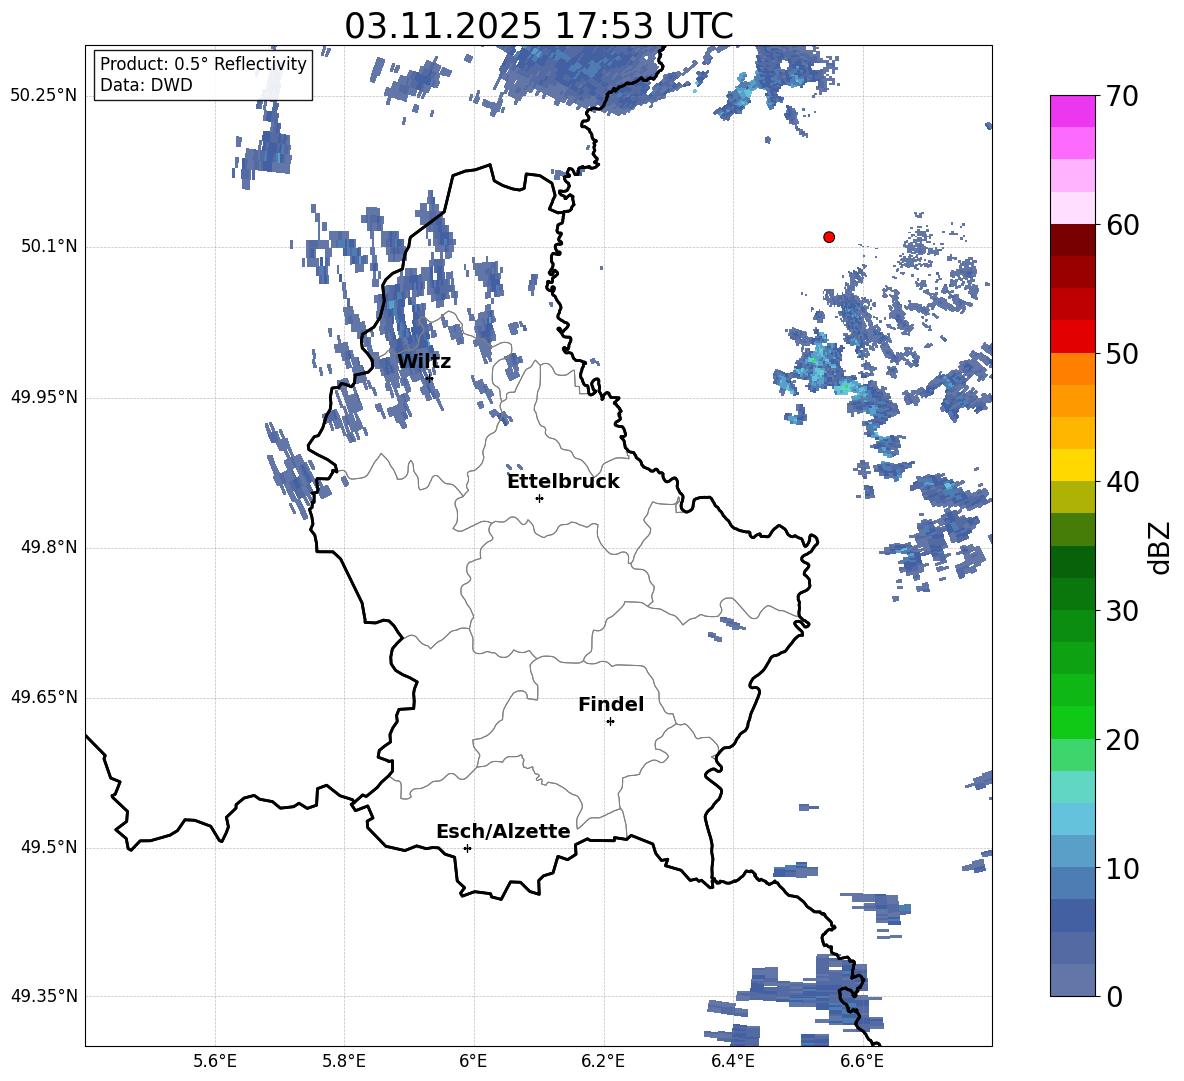This screenshot has width=1184, height=1081.
Task: Click the colorbar tick label 50
Action: [1122, 353]
